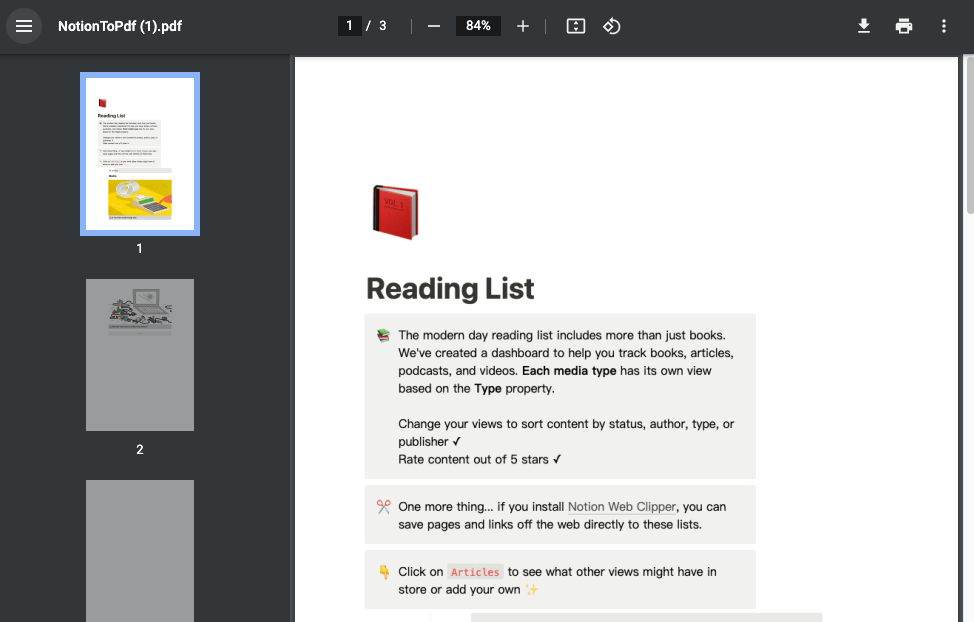
Task: Open the Notion Web Clipper link
Action: coord(620,506)
